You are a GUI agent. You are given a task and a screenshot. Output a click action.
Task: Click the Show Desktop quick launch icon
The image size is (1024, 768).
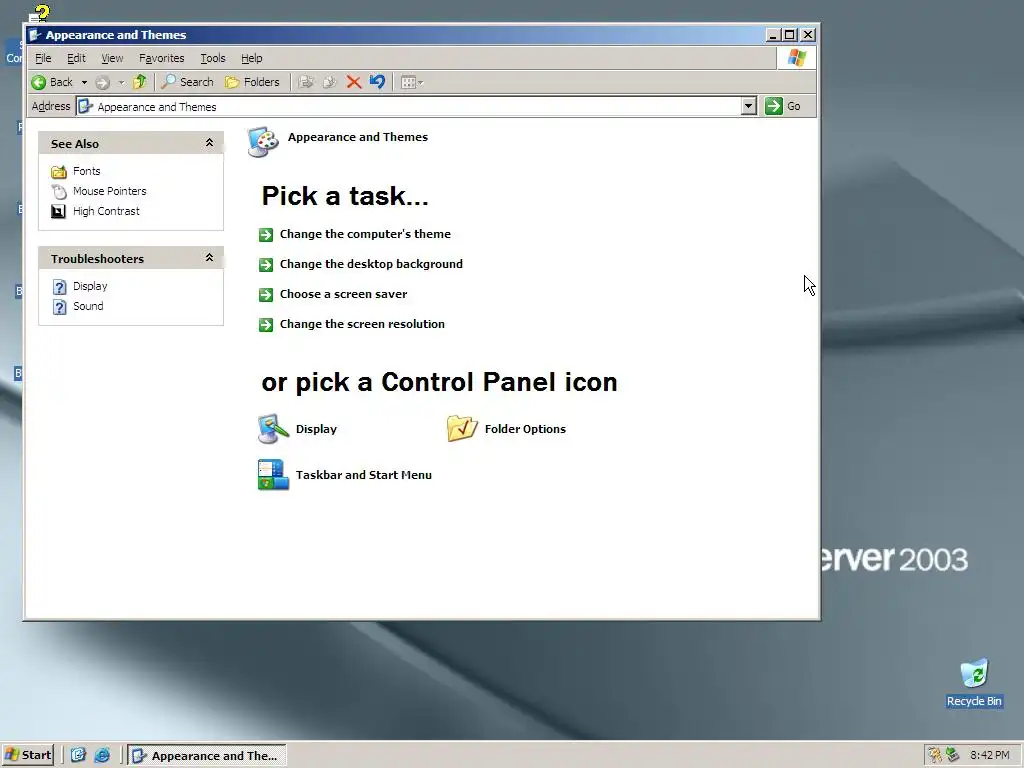coord(78,755)
